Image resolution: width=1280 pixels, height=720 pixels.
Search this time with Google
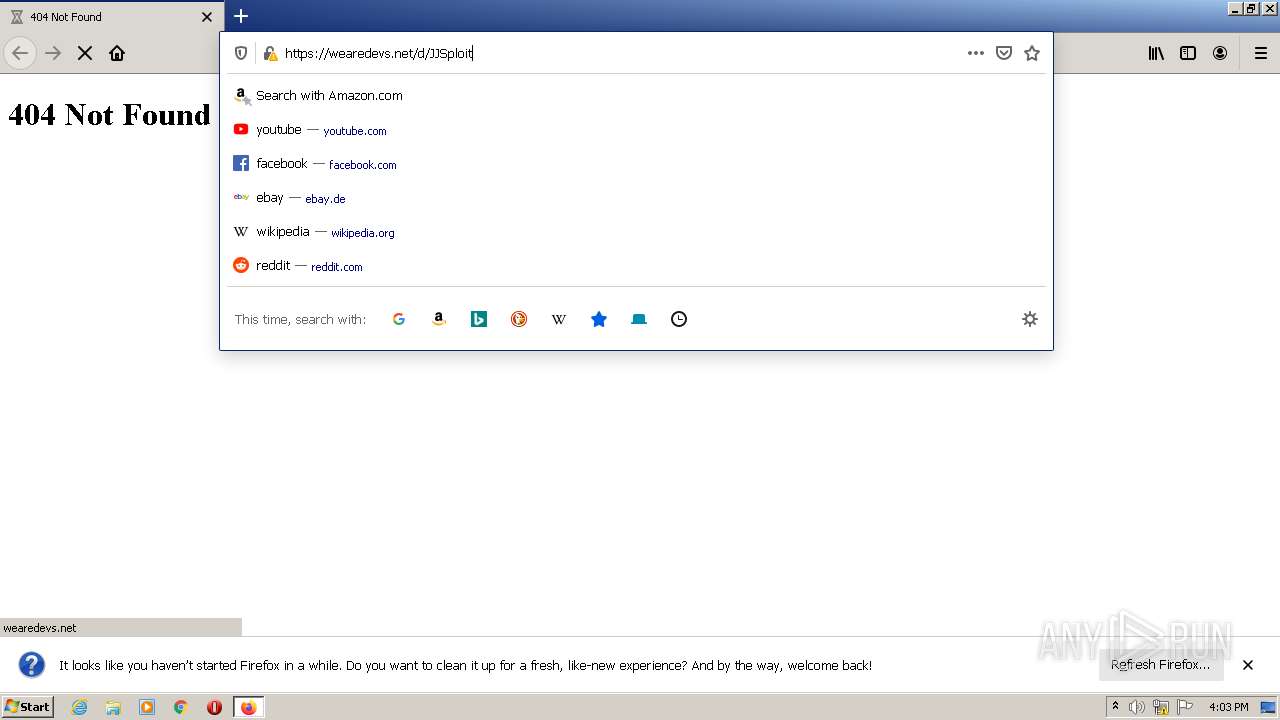click(399, 319)
